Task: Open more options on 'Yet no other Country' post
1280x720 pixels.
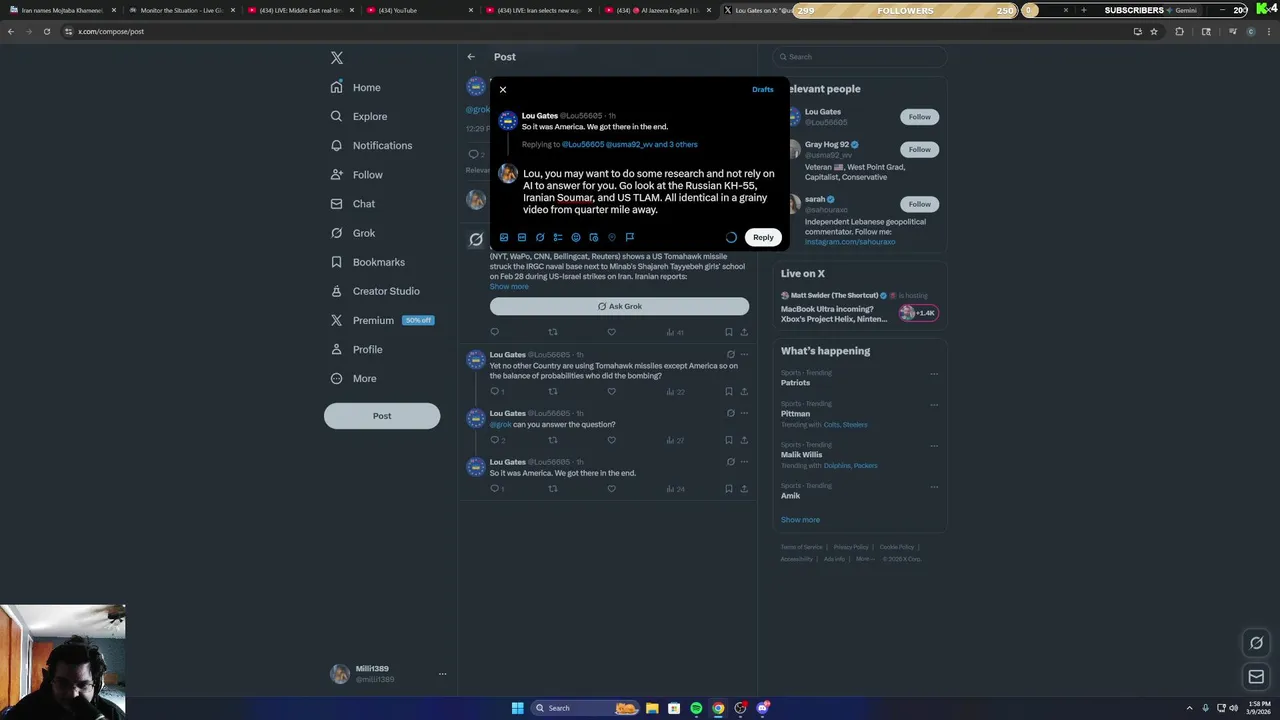Action: pyautogui.click(x=744, y=355)
